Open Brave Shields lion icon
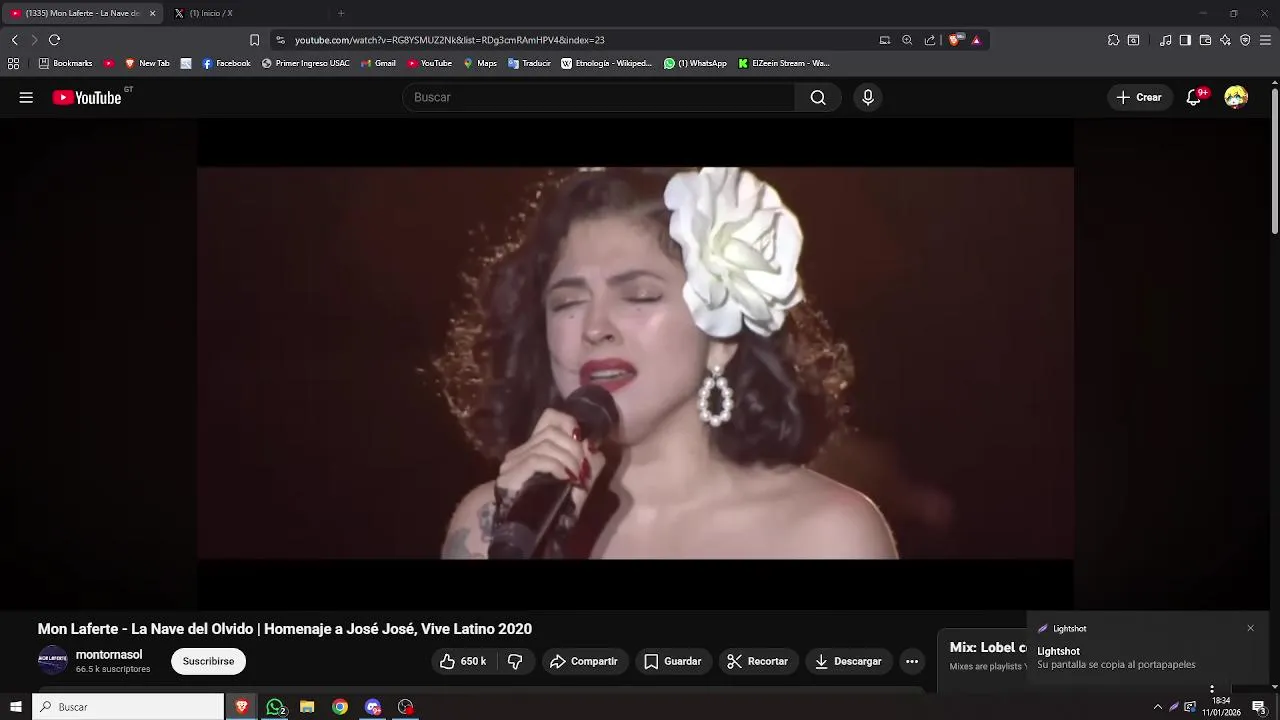The image size is (1280, 720). (955, 40)
